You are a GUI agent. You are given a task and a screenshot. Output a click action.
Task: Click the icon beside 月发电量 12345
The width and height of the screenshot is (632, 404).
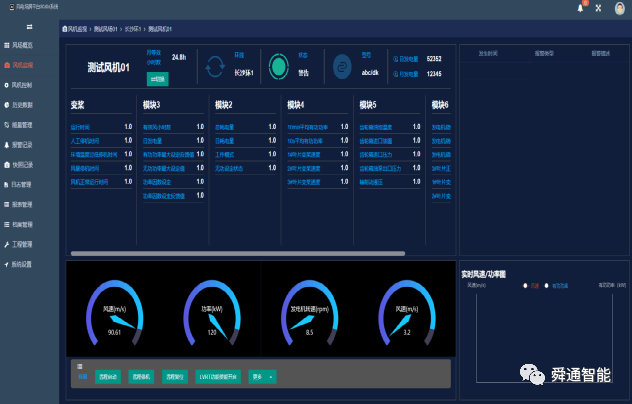coord(395,74)
